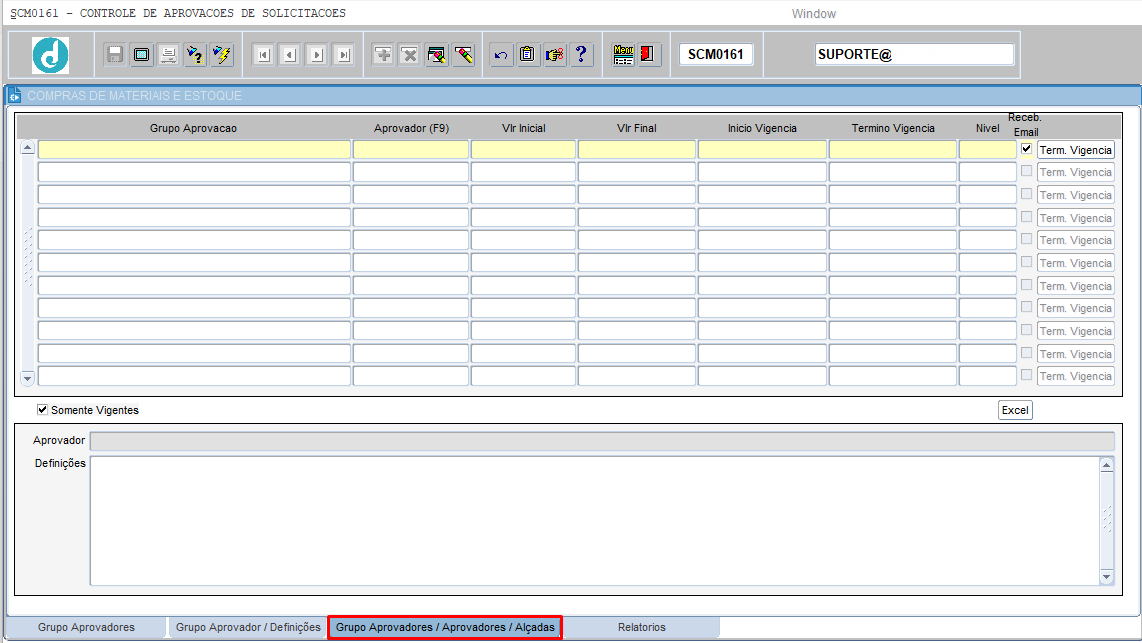Screen dimensions: 1142x643
Task: Check Receb. Email in the second row
Action: pos(1026,172)
